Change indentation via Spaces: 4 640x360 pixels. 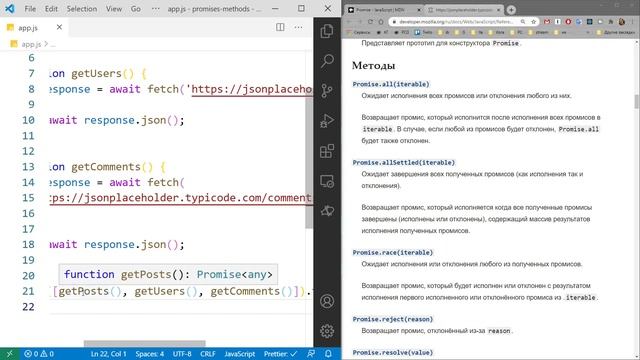point(150,354)
